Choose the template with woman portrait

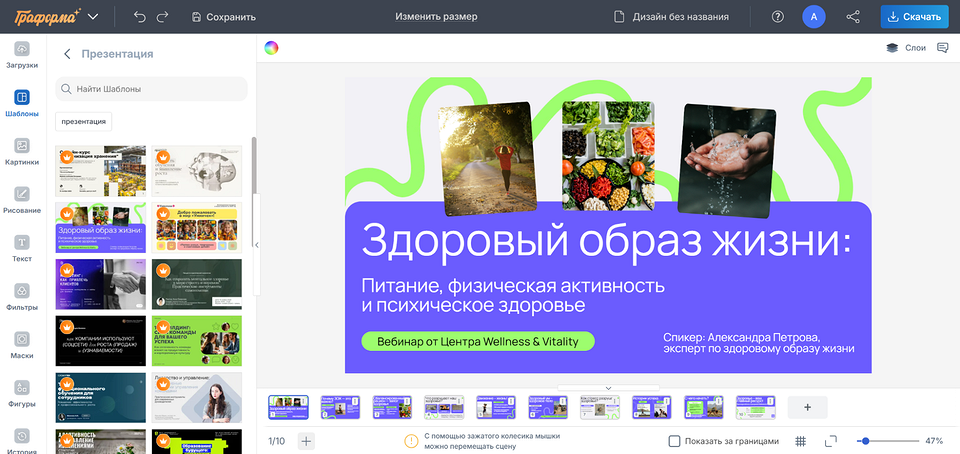click(197, 398)
